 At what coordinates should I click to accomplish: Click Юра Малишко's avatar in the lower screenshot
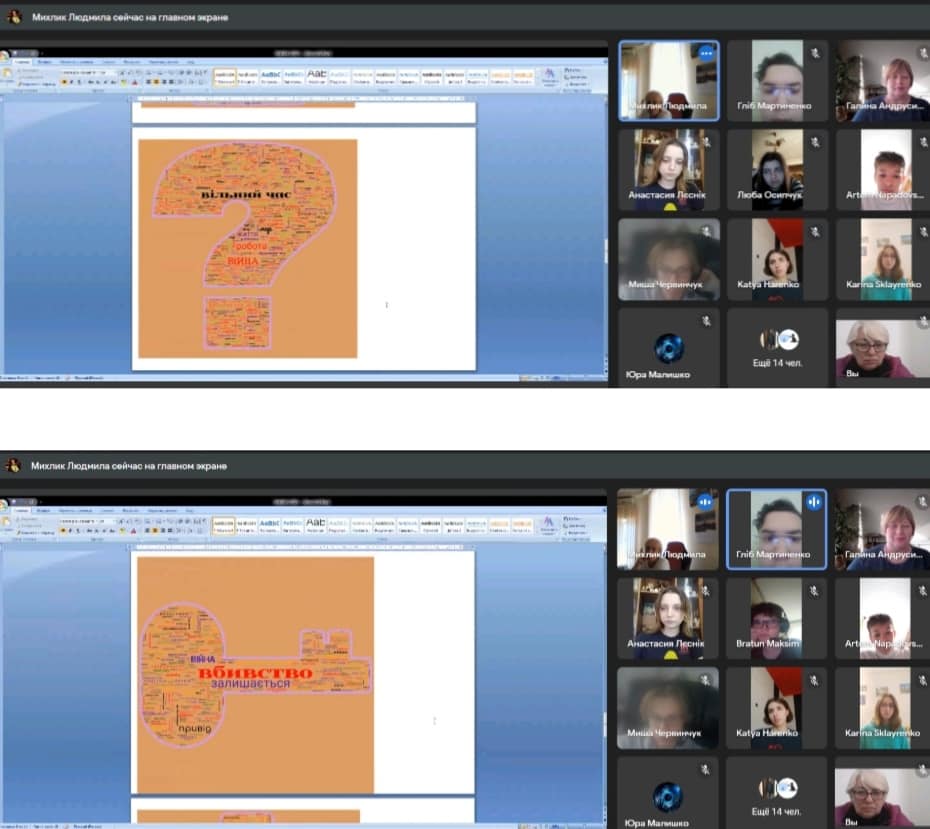668,796
